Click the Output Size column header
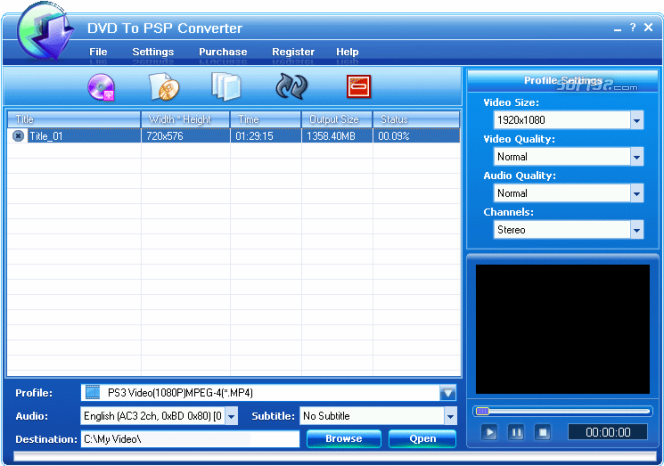Viewport: 664px width, 466px height. click(337, 119)
